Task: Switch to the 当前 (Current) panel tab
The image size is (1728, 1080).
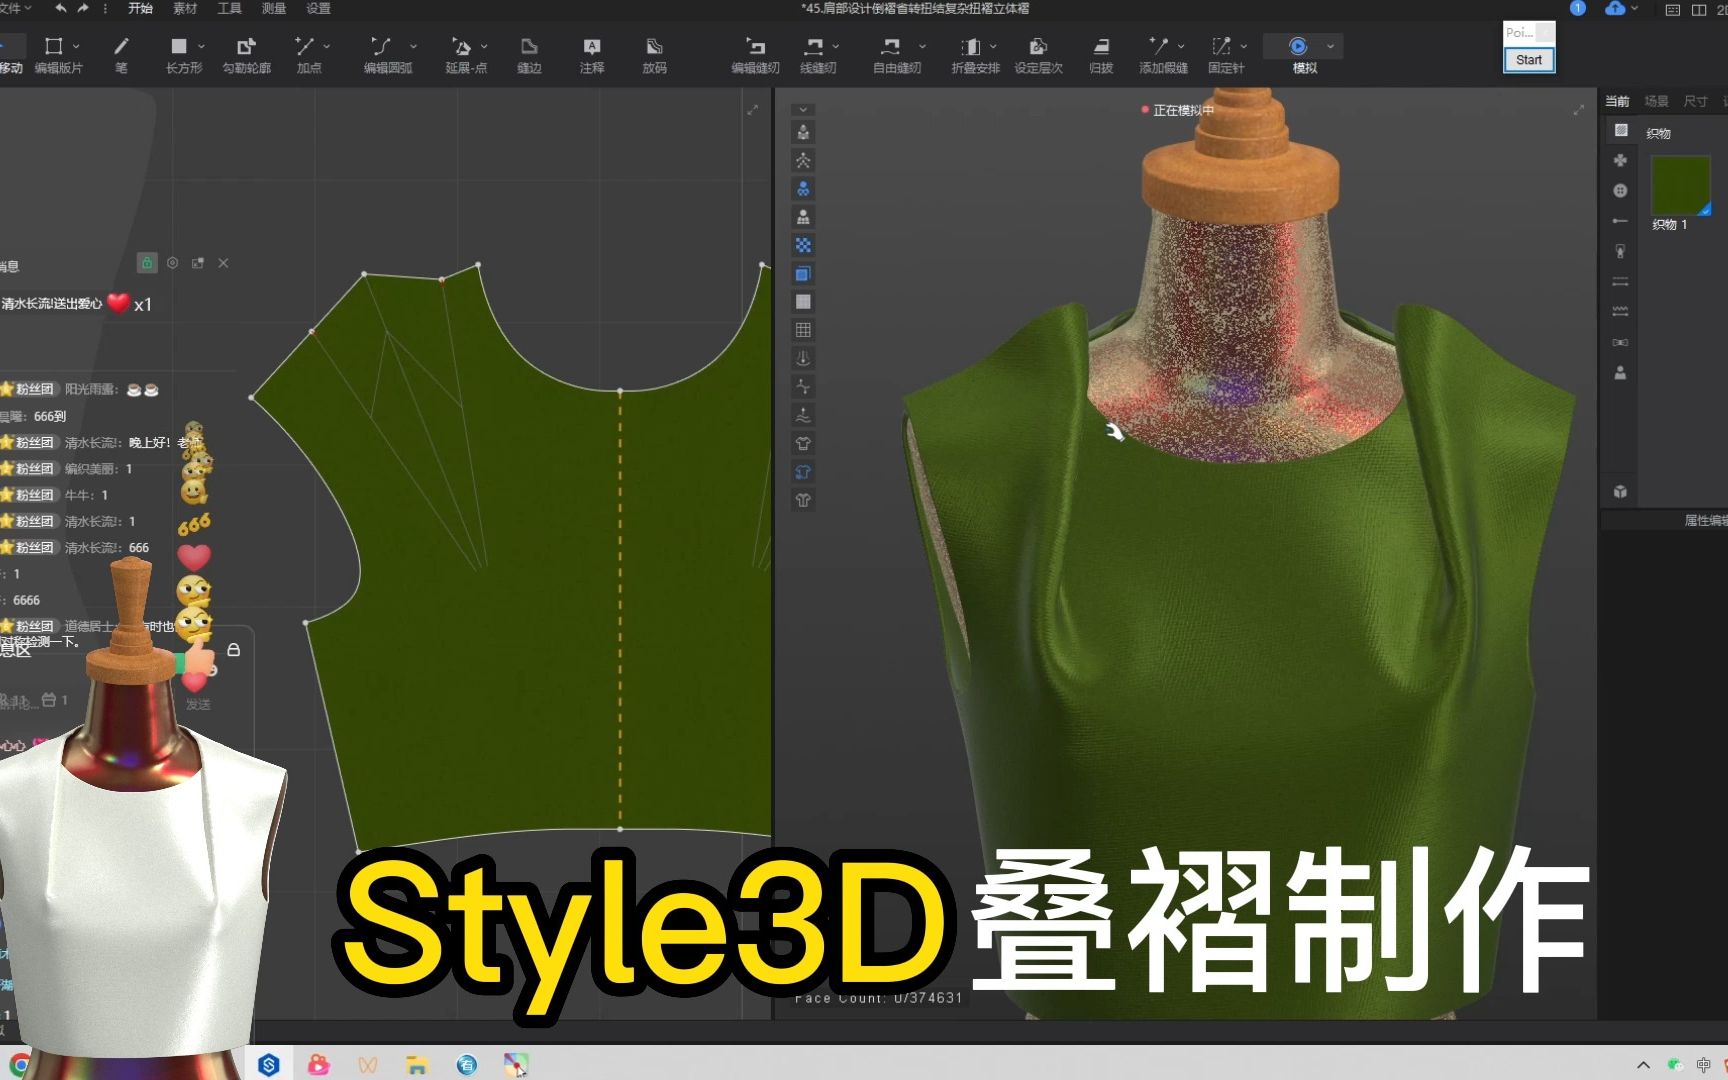Action: (x=1617, y=101)
